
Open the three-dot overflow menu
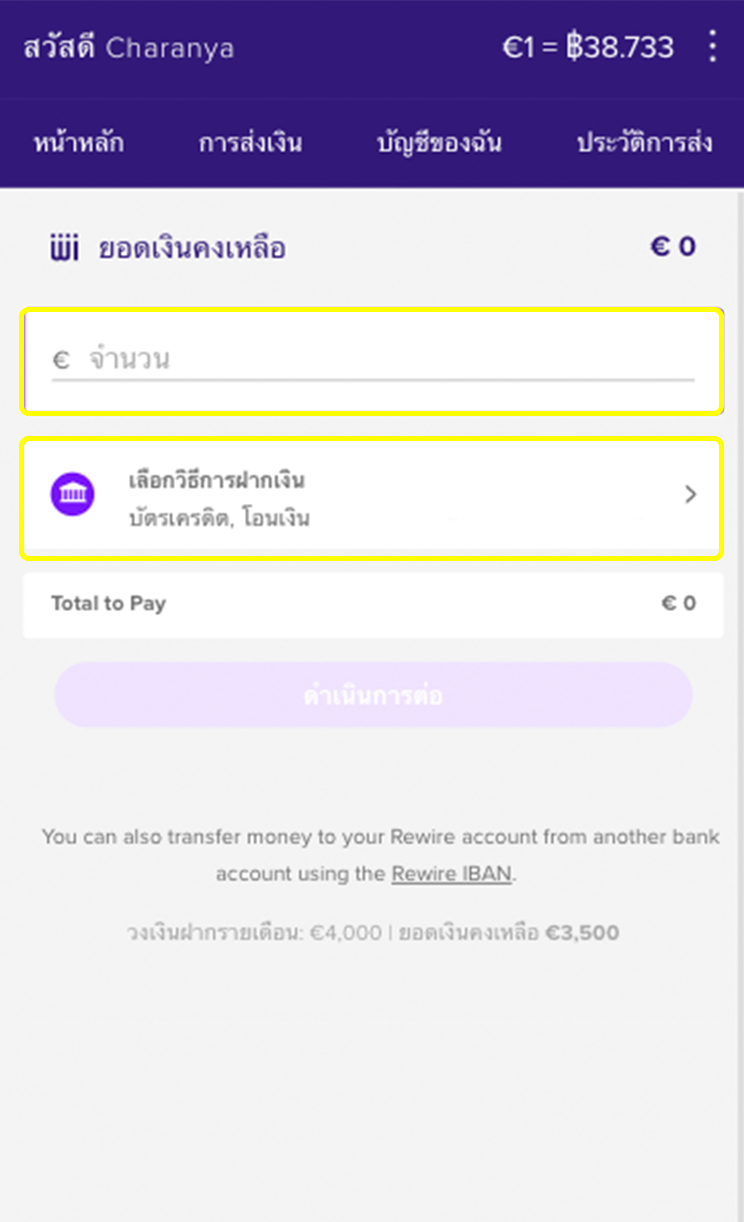coord(712,47)
